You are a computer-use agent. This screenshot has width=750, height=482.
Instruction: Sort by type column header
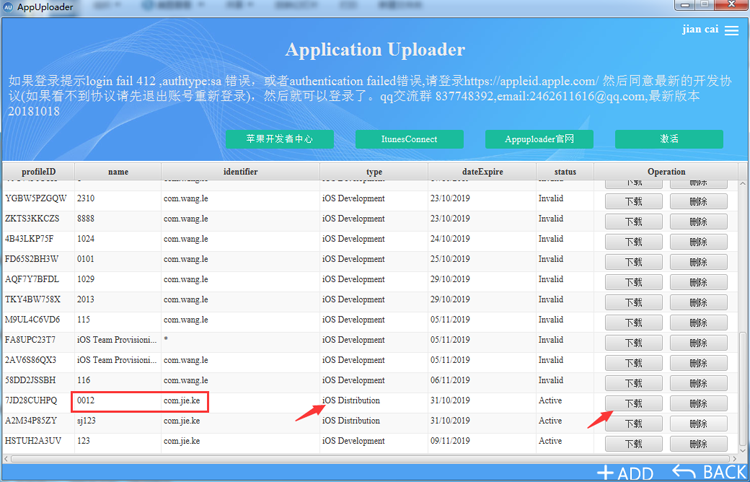374,172
